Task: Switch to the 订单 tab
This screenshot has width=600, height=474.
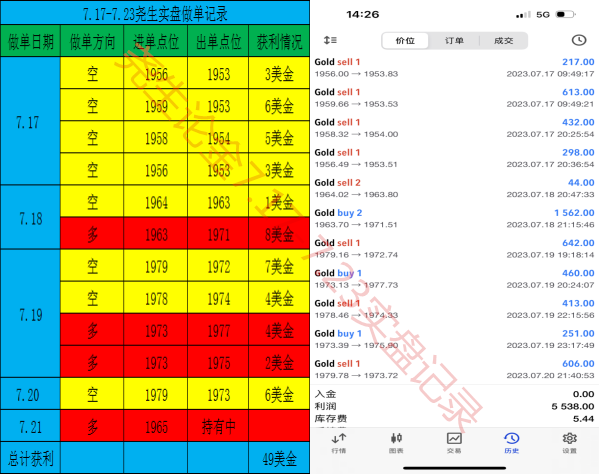Action: [454, 41]
